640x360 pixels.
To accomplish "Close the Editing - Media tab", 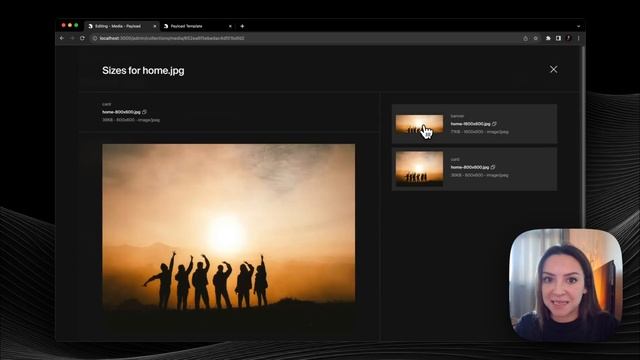I will click(x=155, y=26).
